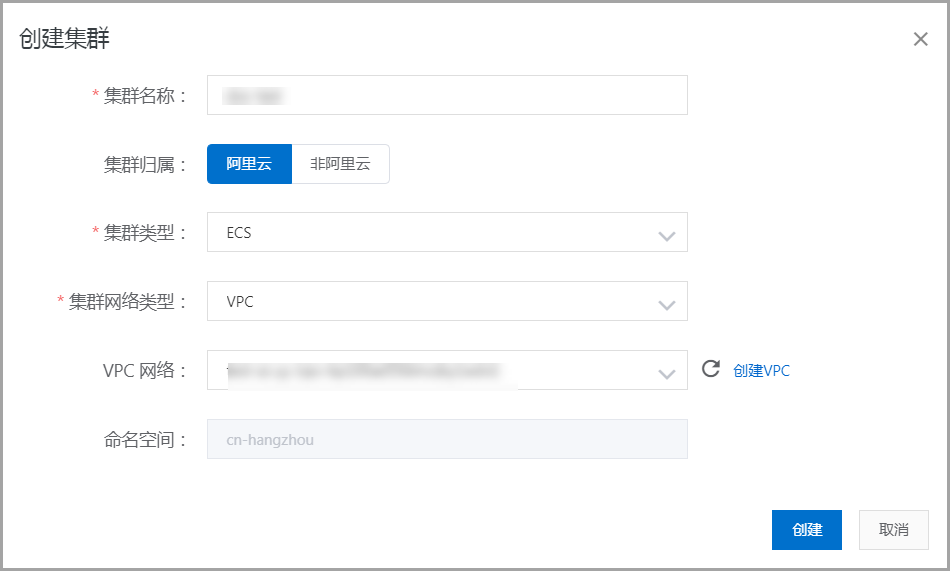950x571 pixels.
Task: Click the 创建VPC link
Action: (x=761, y=370)
